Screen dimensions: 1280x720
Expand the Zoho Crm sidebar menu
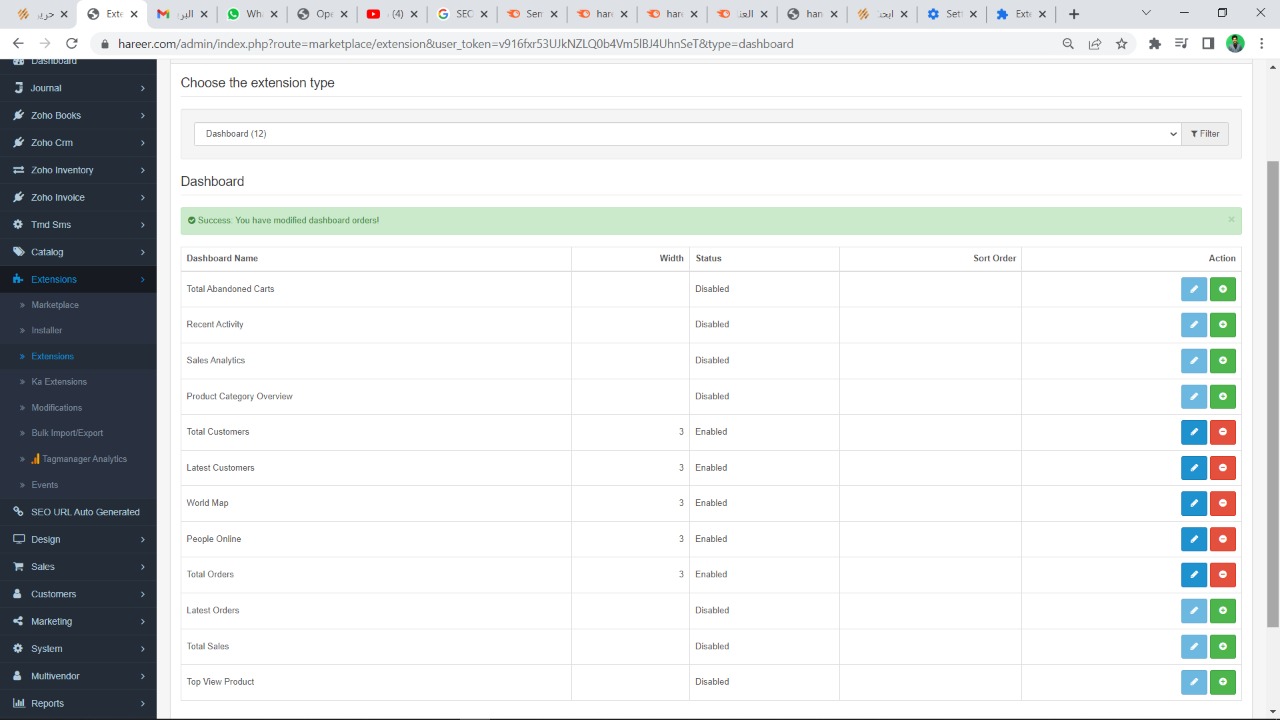78,143
